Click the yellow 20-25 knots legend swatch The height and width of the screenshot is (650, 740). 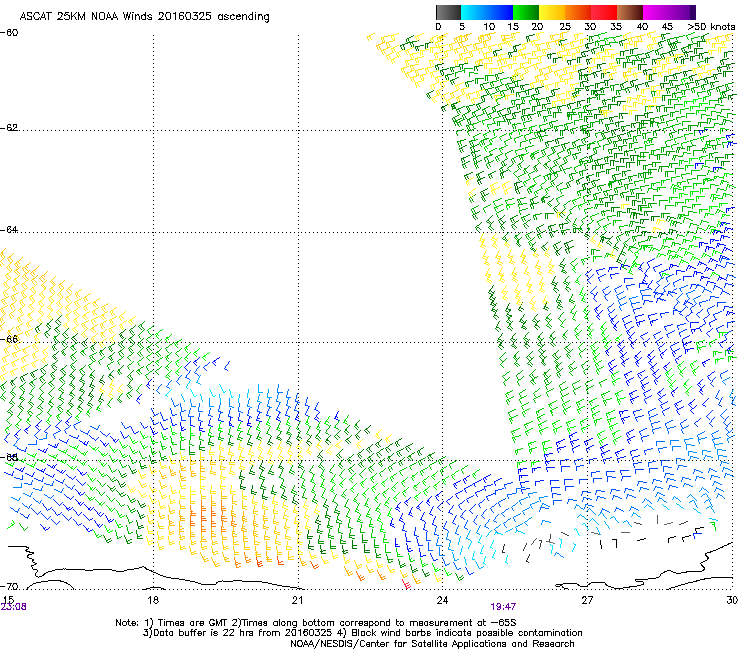(552, 12)
